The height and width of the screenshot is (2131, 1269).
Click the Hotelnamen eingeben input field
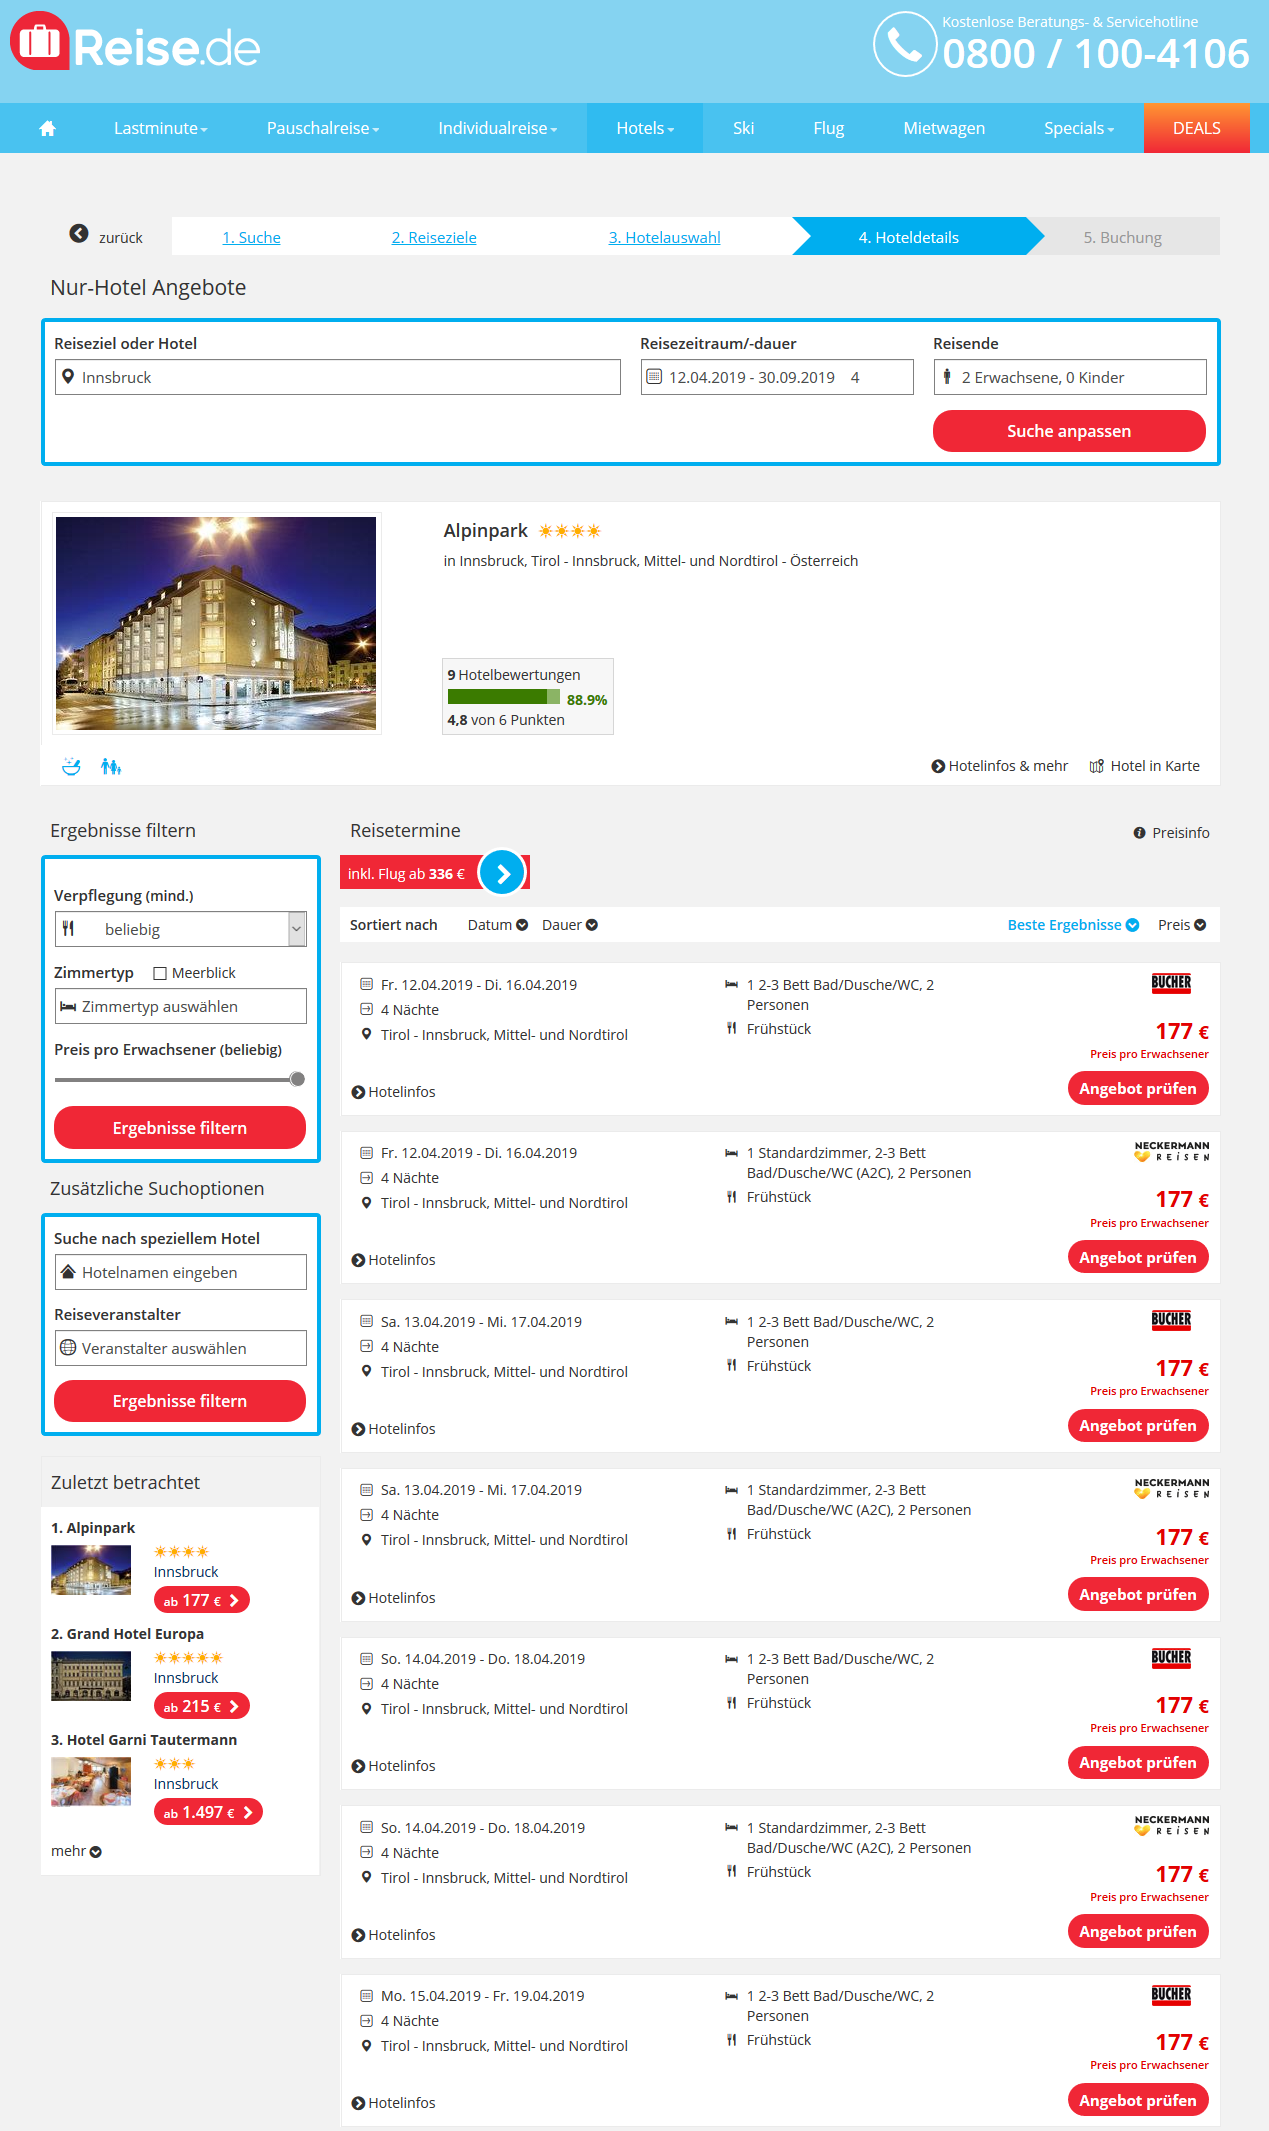(180, 1272)
